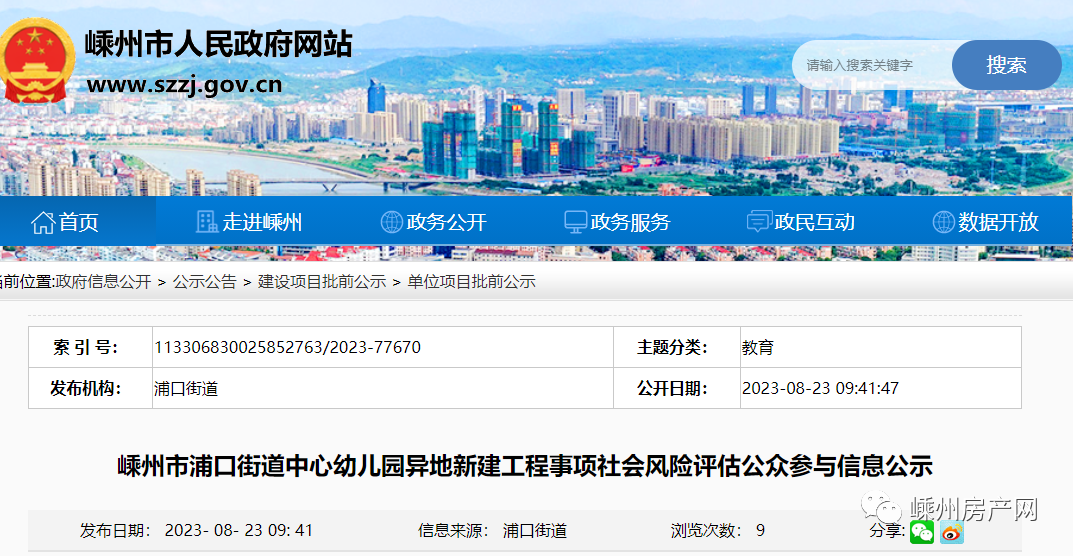Click the 嵊州市人民政府网站 site title
This screenshot has width=1073, height=556.
click(218, 45)
